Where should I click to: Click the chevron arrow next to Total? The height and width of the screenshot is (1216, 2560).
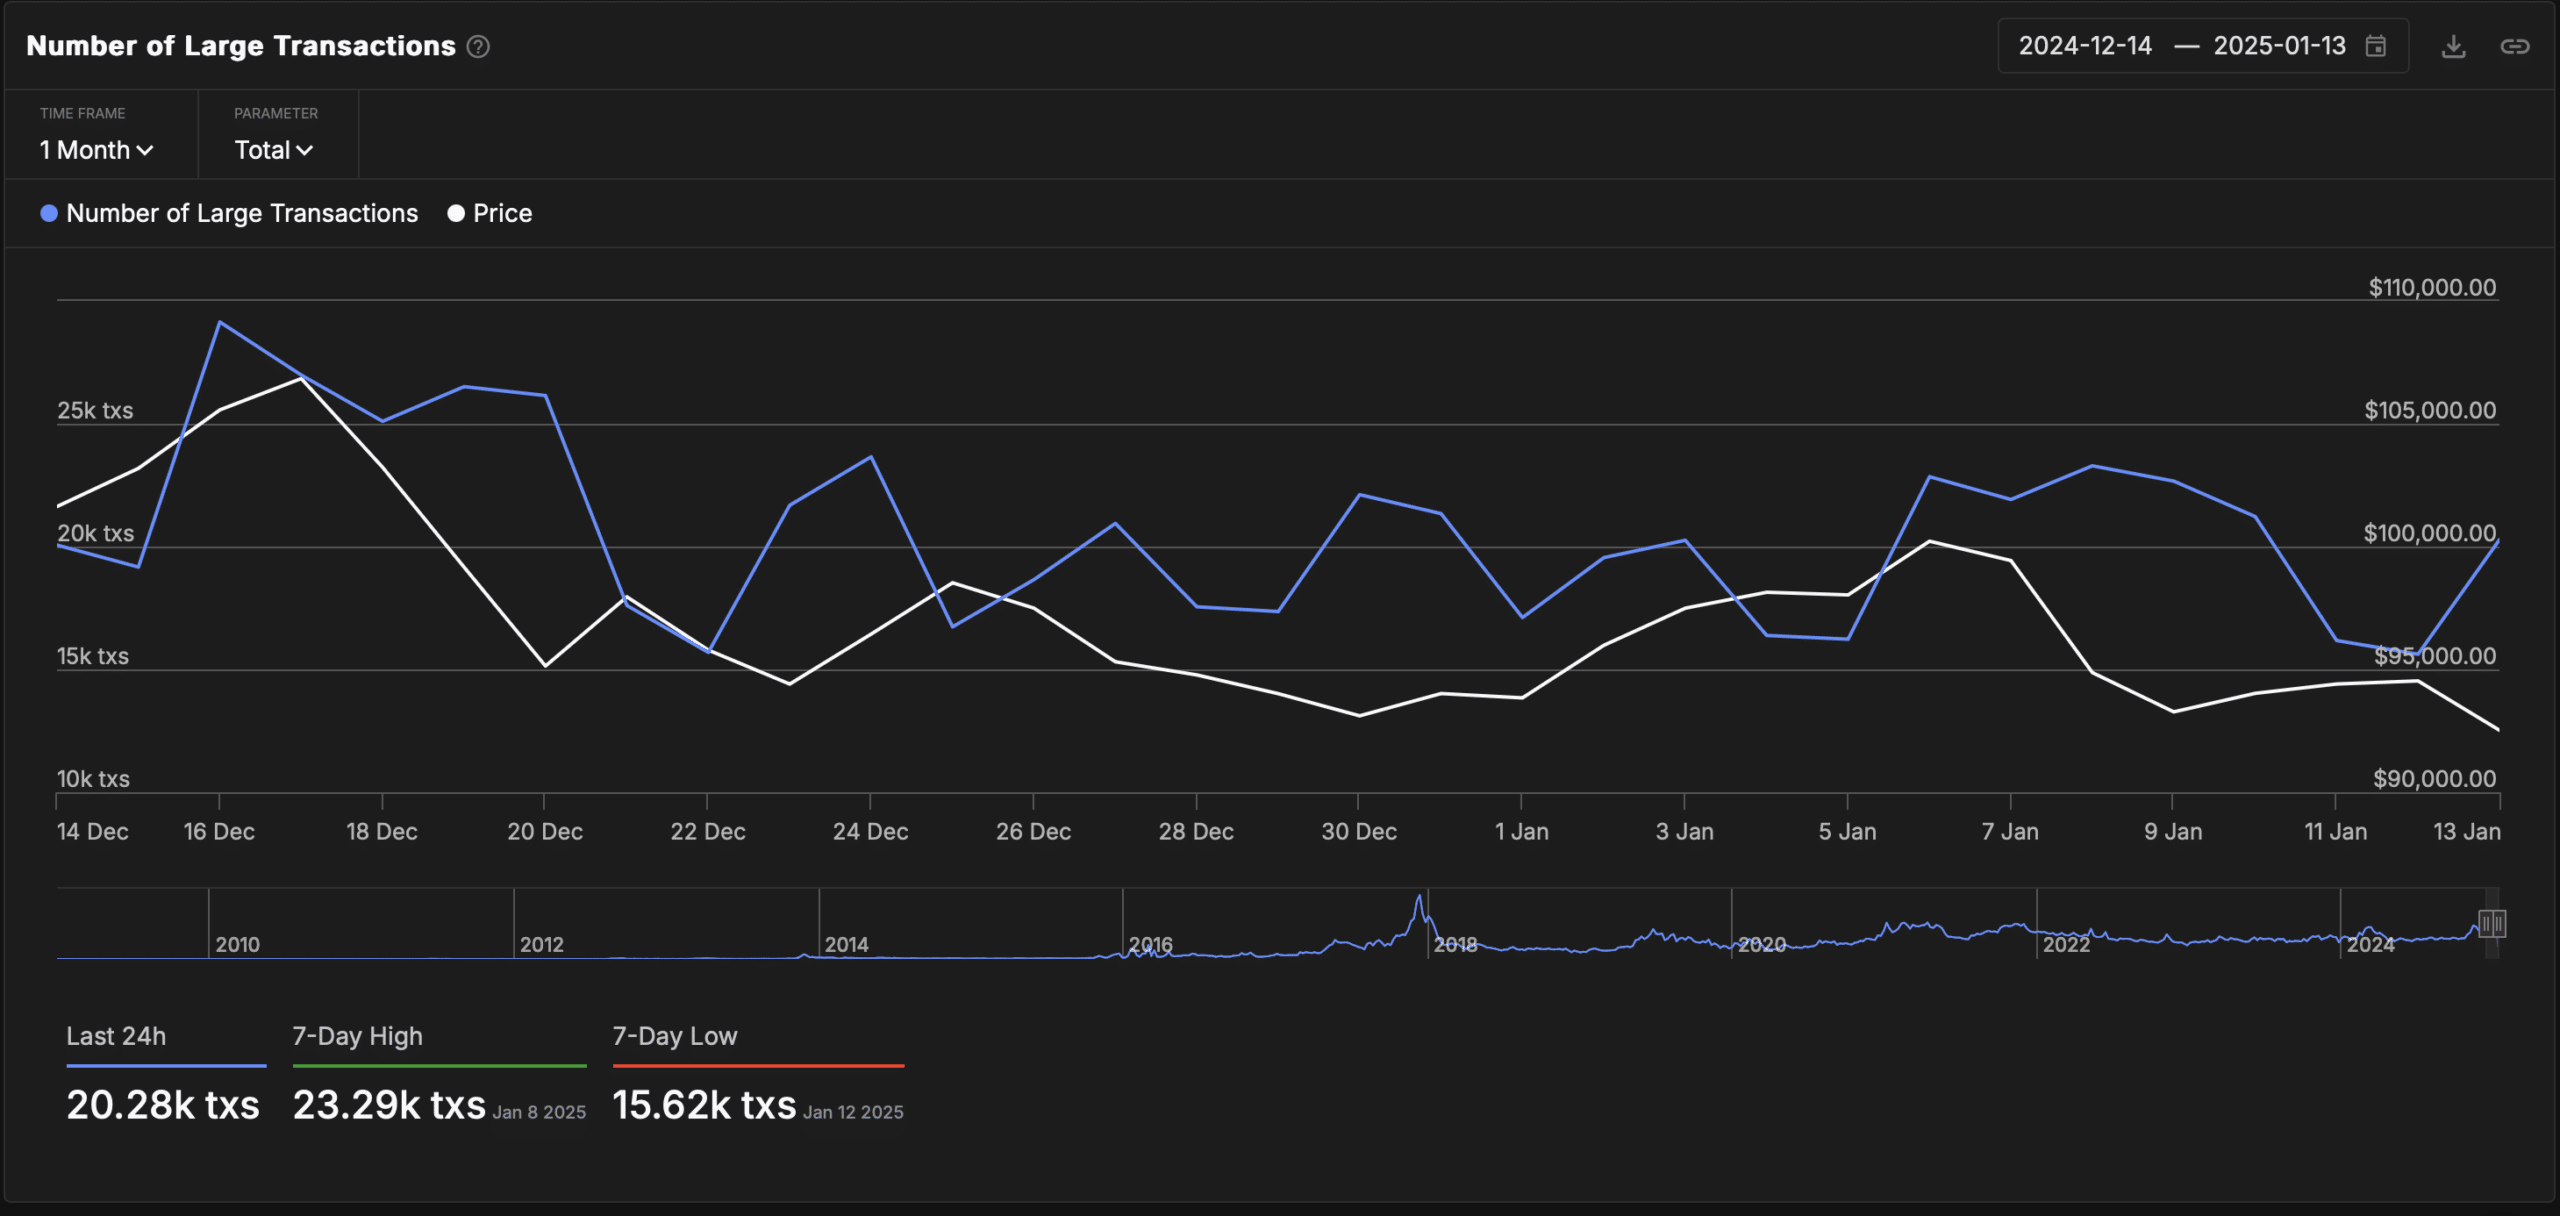pos(306,151)
